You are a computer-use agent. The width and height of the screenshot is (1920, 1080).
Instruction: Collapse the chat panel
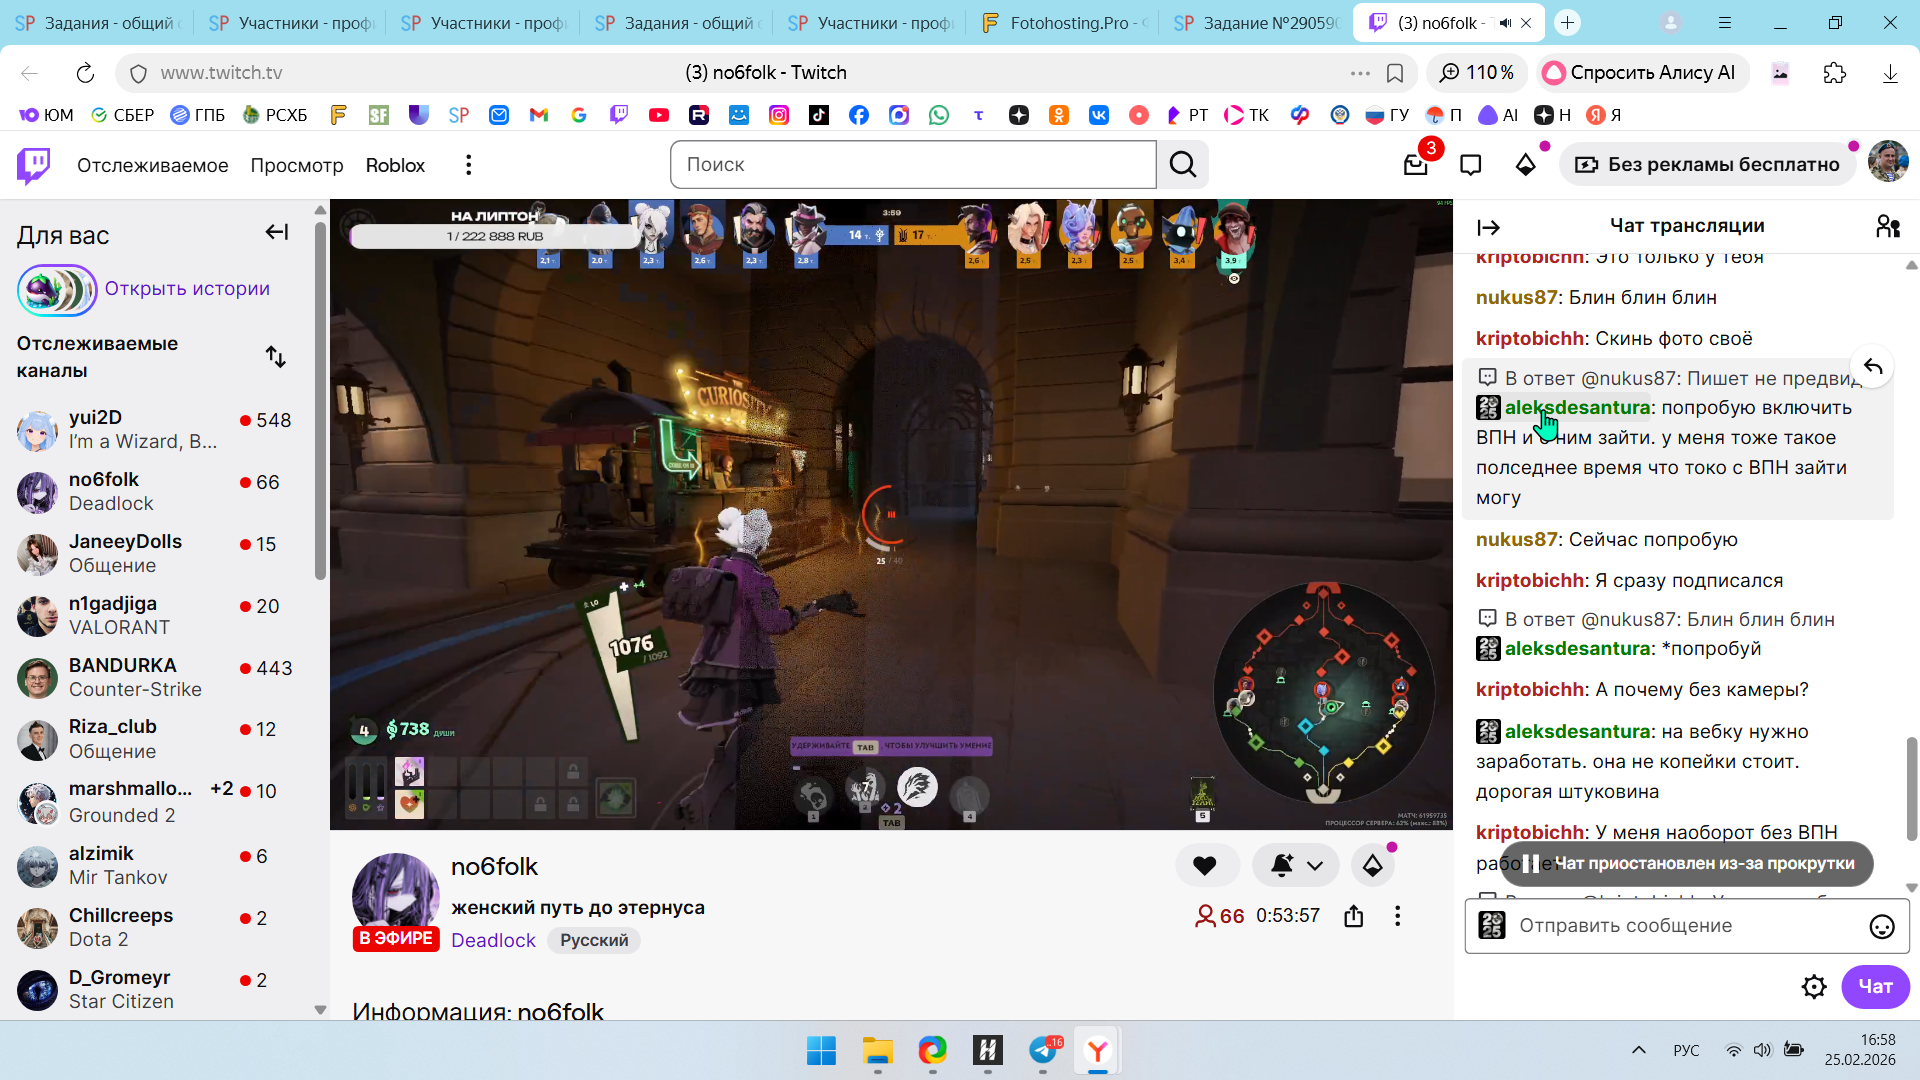coord(1488,228)
